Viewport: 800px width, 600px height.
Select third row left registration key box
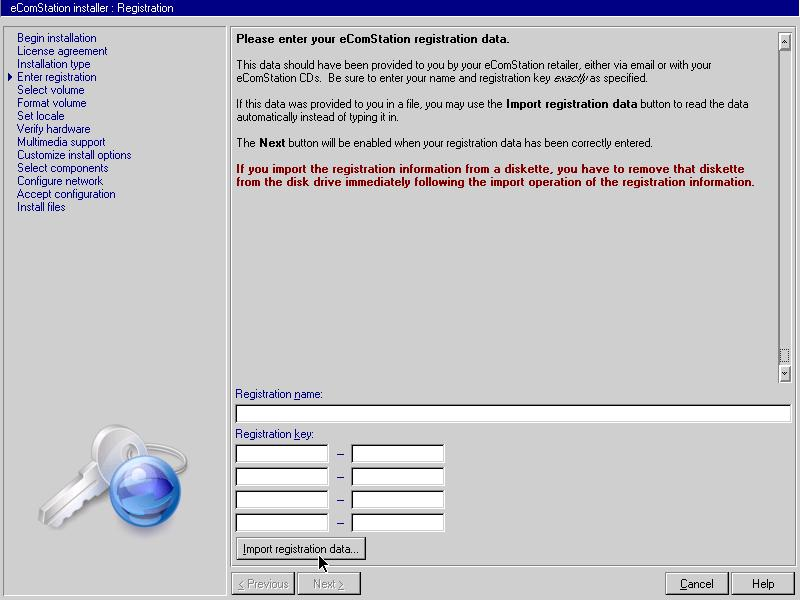click(x=282, y=499)
